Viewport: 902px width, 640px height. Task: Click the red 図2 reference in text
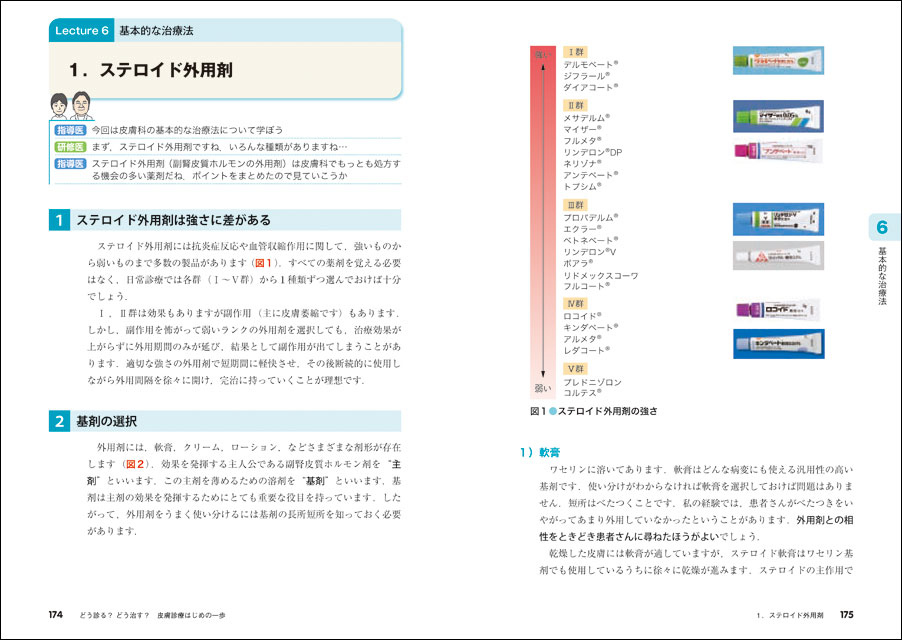click(135, 464)
